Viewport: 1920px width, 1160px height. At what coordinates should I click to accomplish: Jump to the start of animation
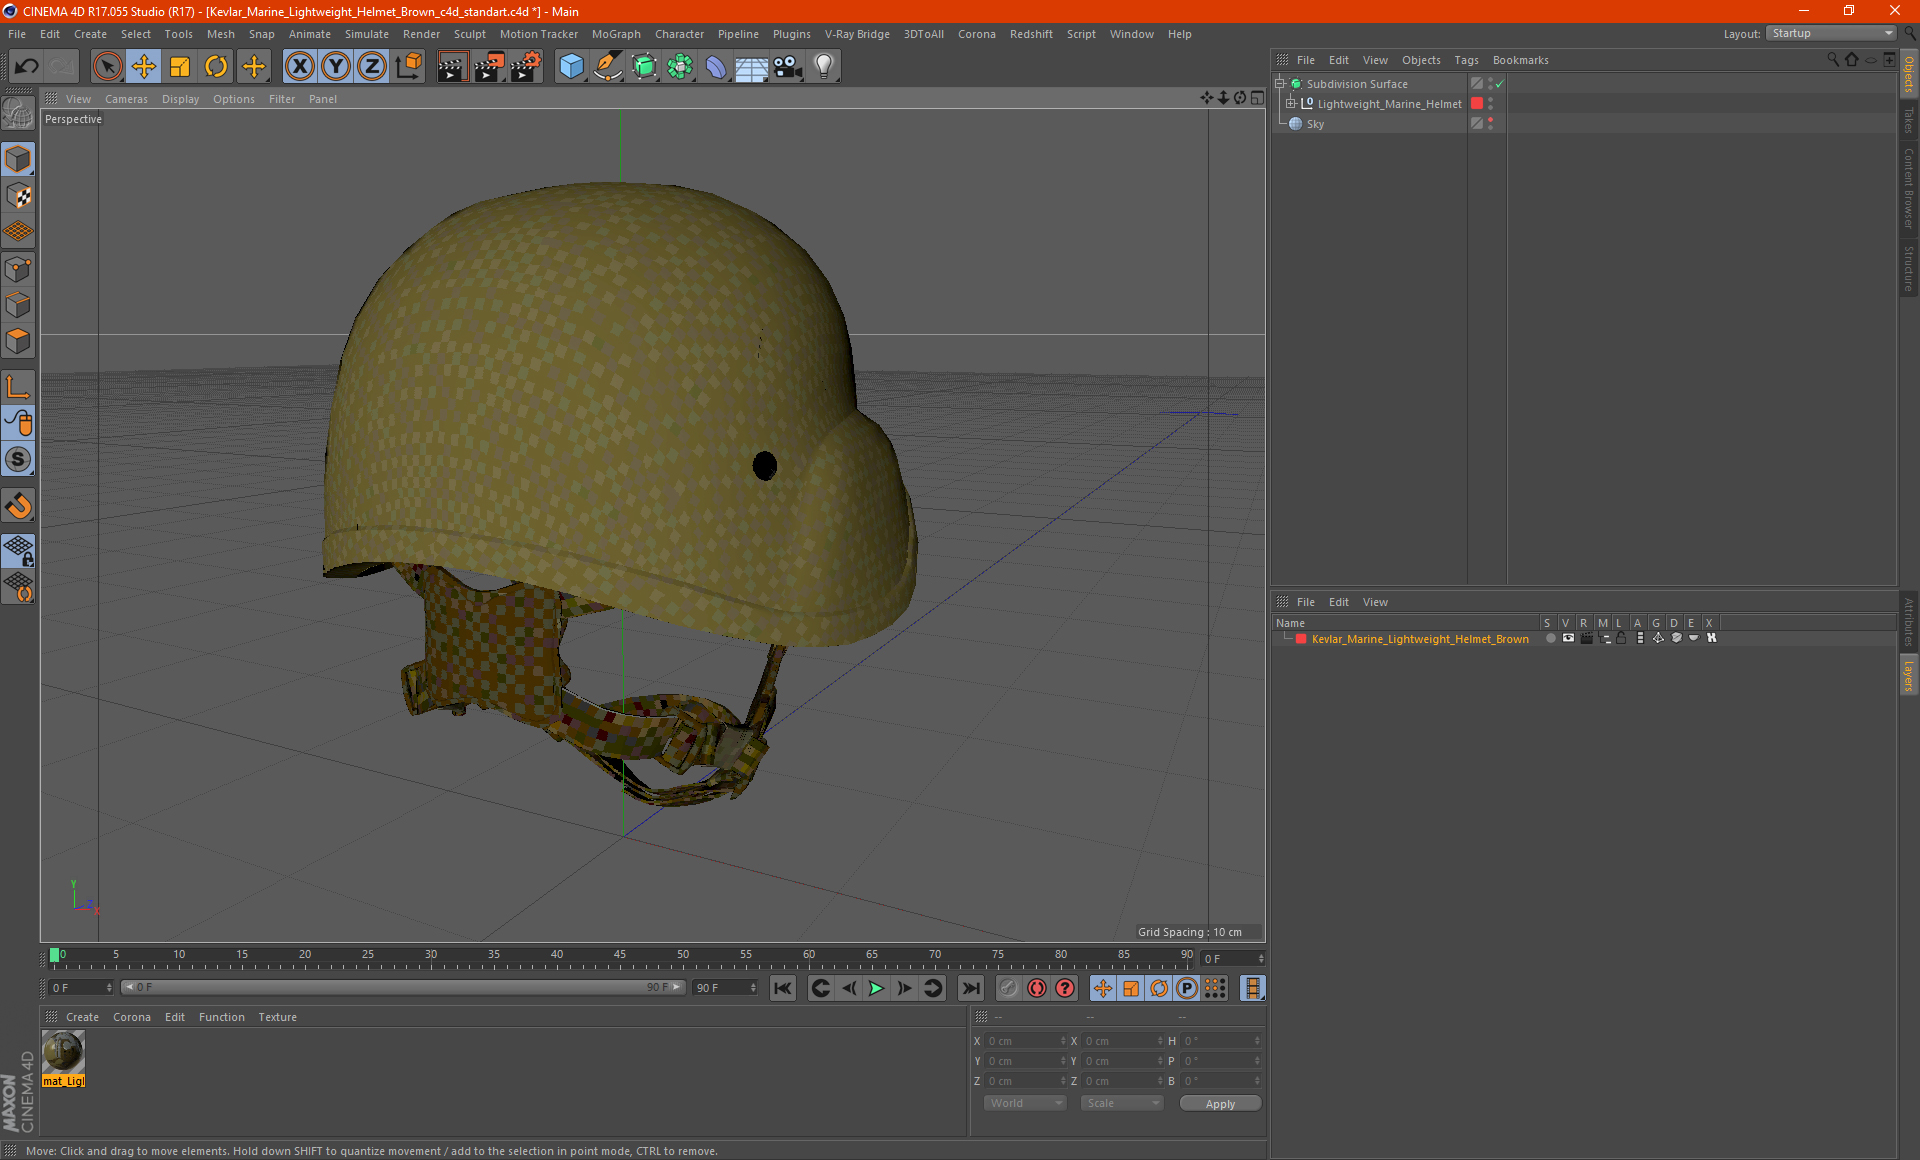tap(782, 988)
